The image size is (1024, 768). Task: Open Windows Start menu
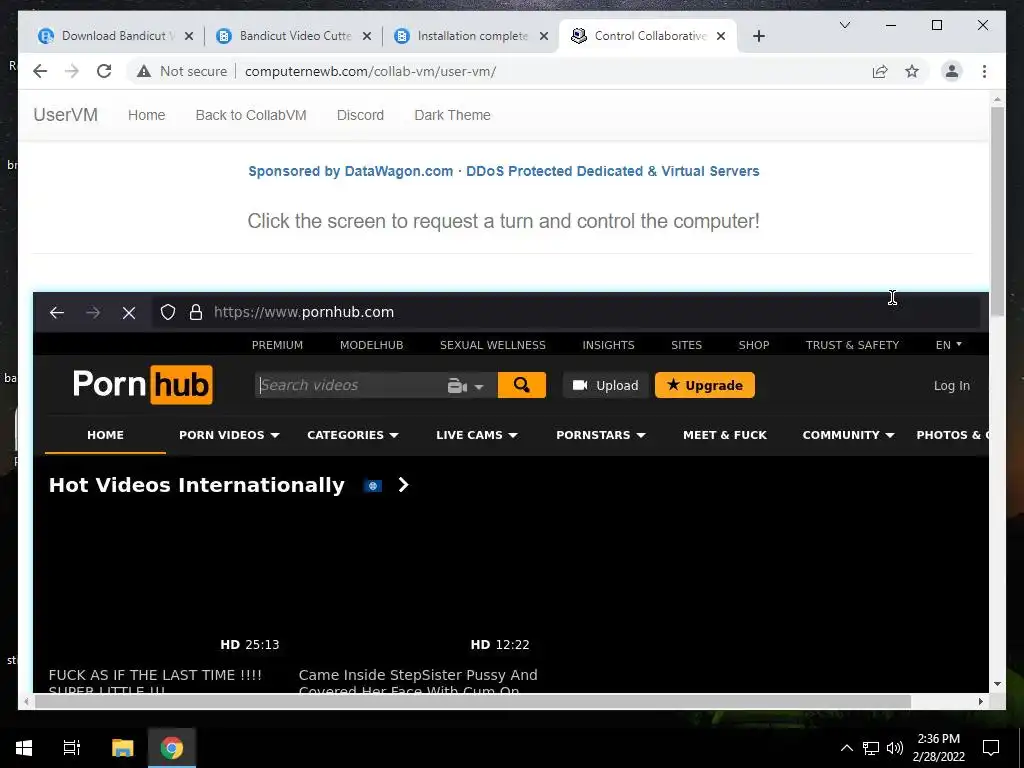[x=24, y=747]
